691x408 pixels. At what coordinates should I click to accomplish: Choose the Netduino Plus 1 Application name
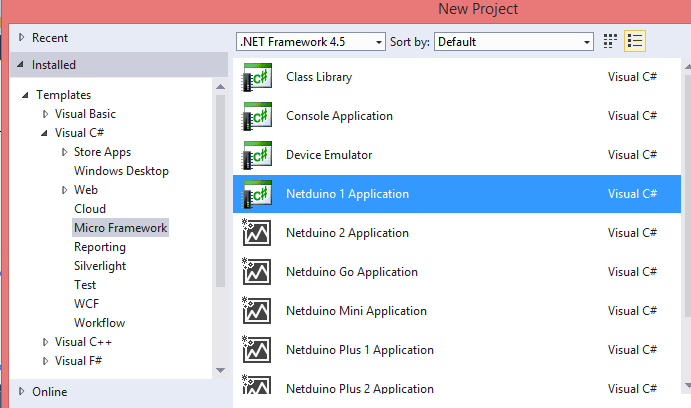point(360,350)
